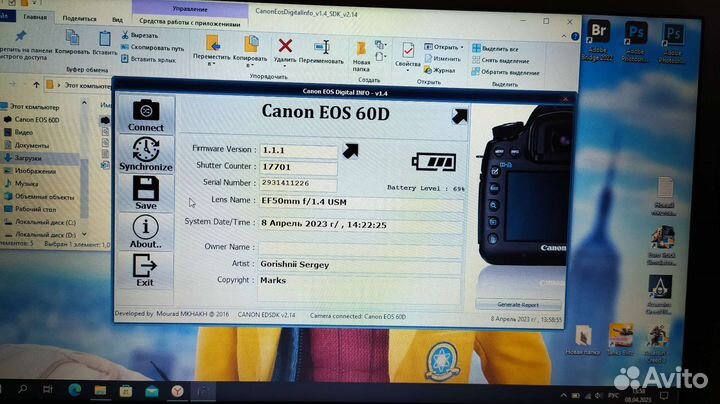
Task: Select Рабочий стол in Explorer sidebar
Action: (x=30, y=209)
